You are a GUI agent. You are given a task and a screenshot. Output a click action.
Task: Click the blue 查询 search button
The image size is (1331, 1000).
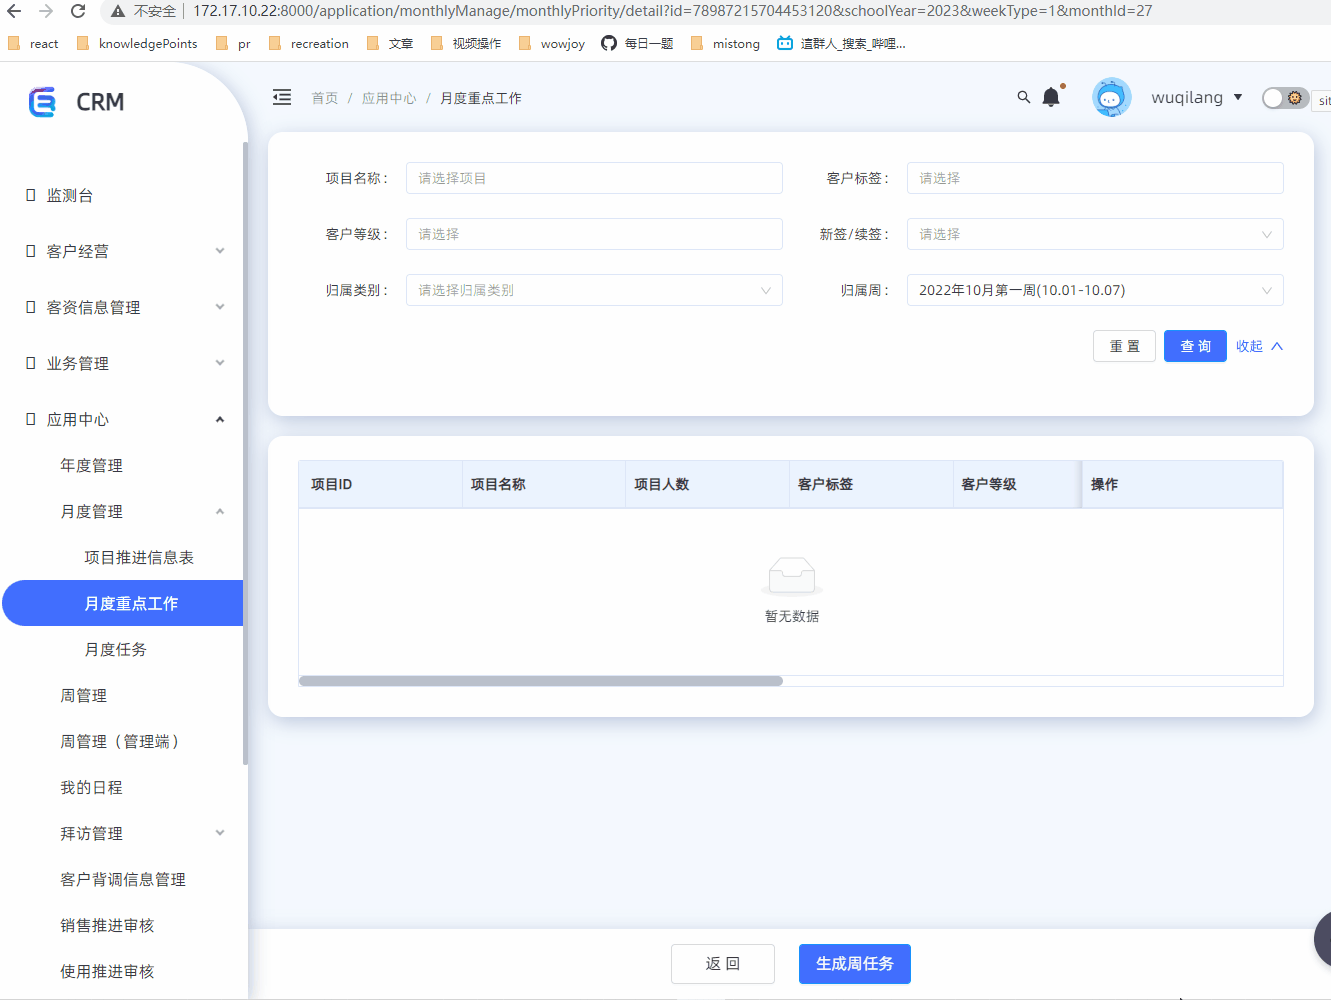(1194, 345)
